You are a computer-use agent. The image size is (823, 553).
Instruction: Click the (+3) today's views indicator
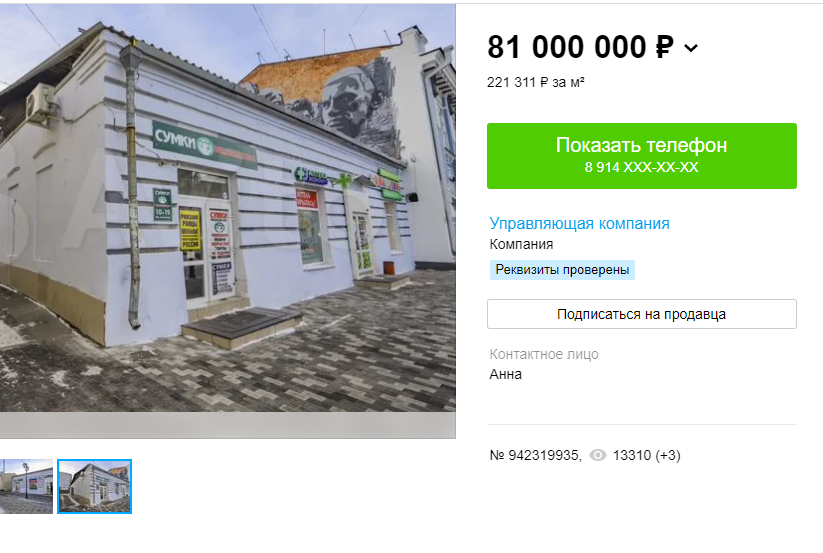[x=667, y=455]
